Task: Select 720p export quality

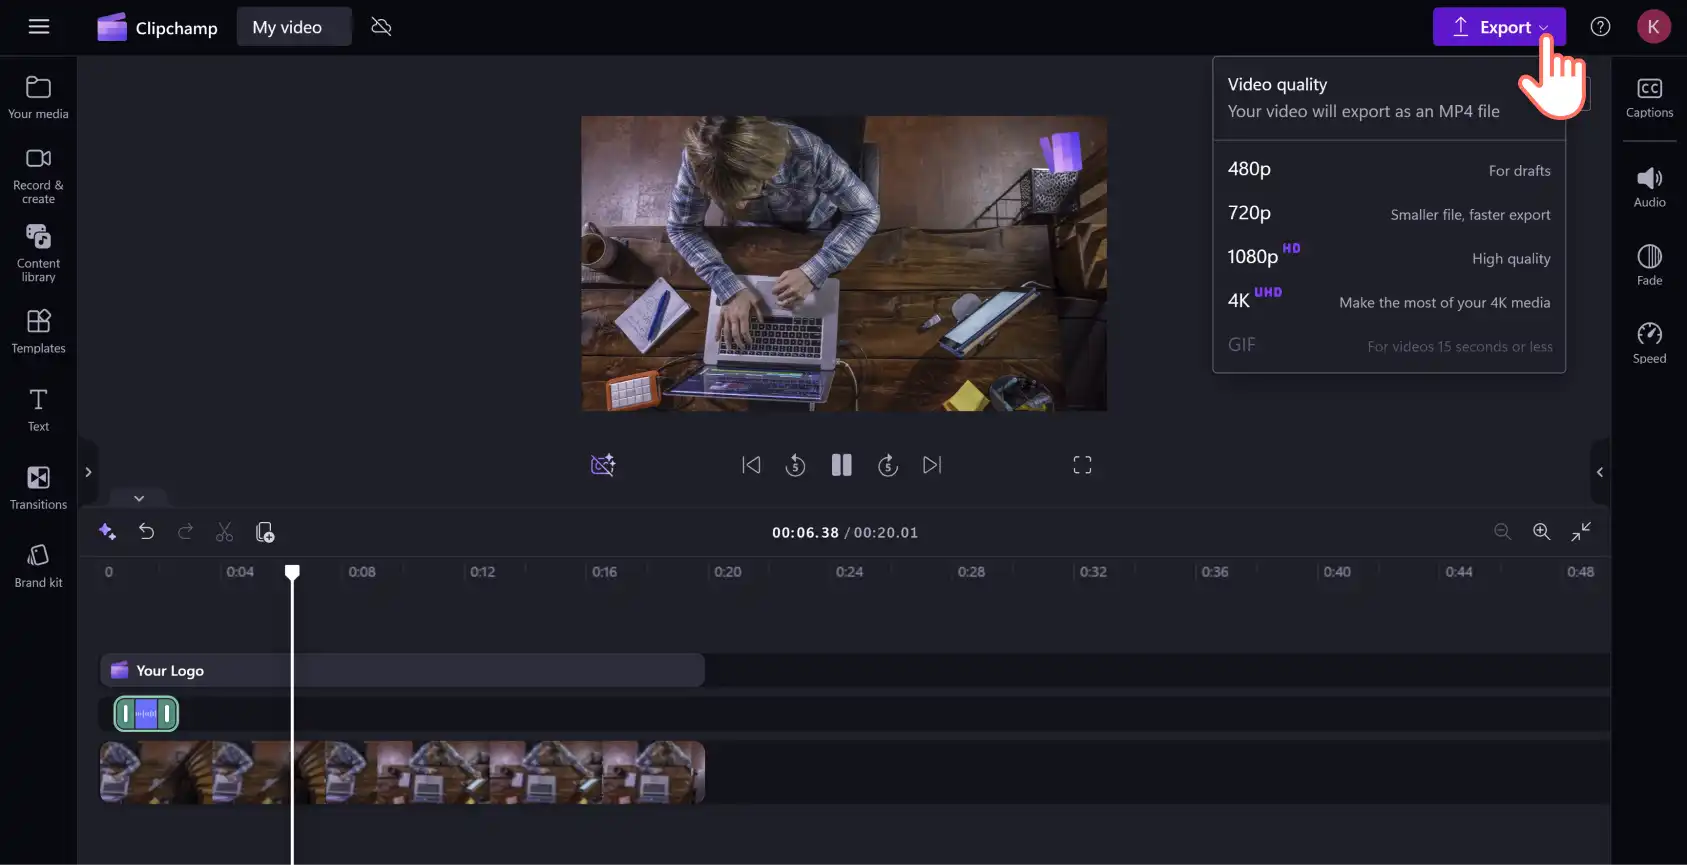Action: 1389,214
